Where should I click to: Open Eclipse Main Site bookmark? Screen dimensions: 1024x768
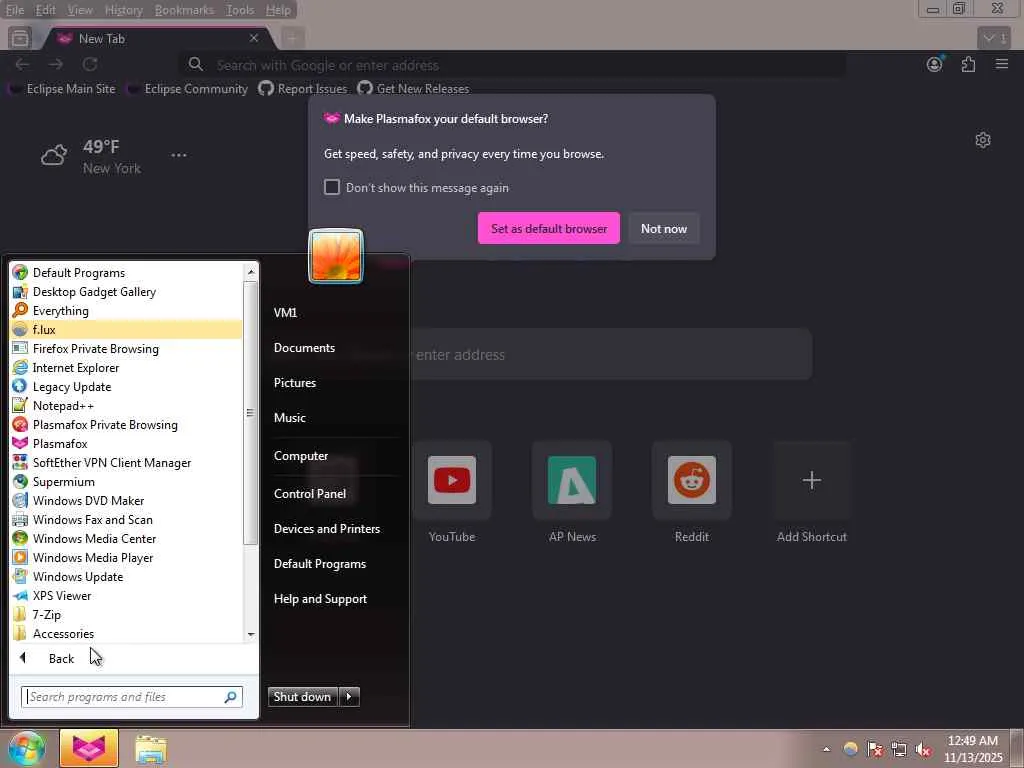[x=64, y=88]
